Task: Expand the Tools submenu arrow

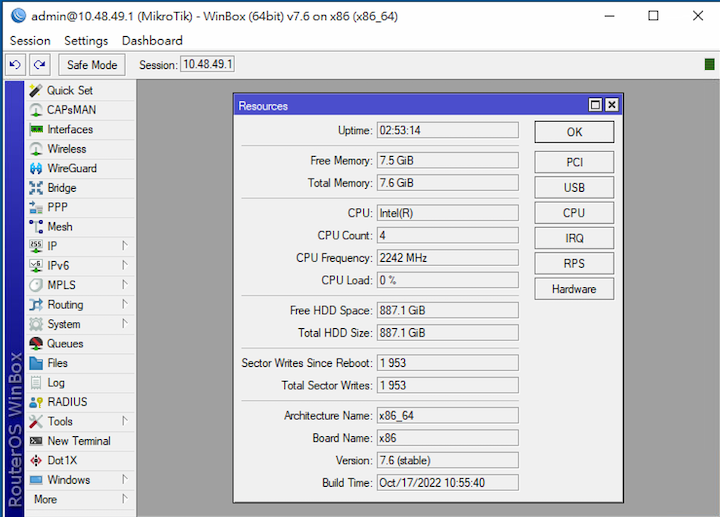Action: [125, 421]
